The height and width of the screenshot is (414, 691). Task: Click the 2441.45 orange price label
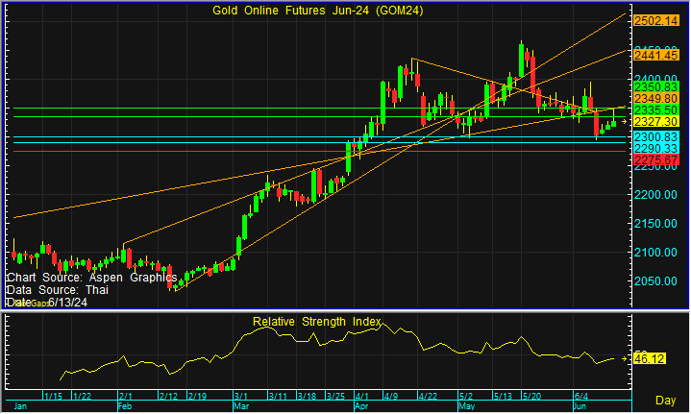pyautogui.click(x=656, y=55)
